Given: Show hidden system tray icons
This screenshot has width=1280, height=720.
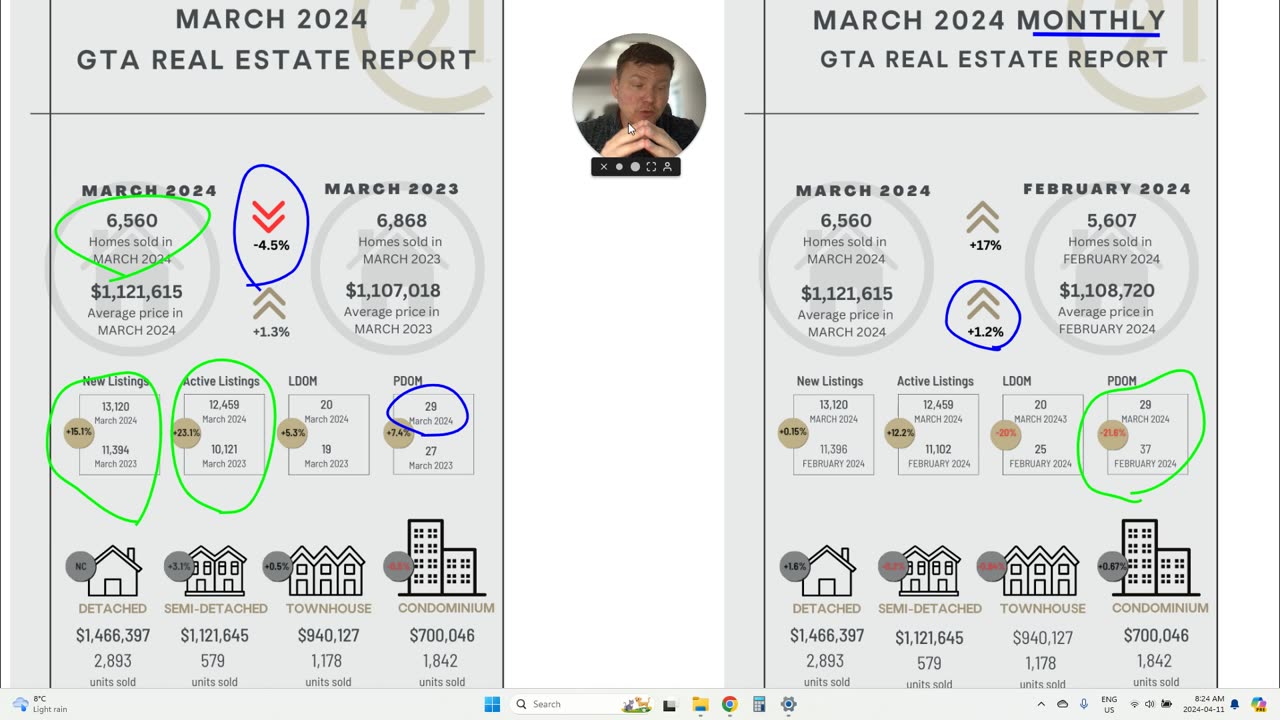Looking at the screenshot, I should pos(1041,704).
